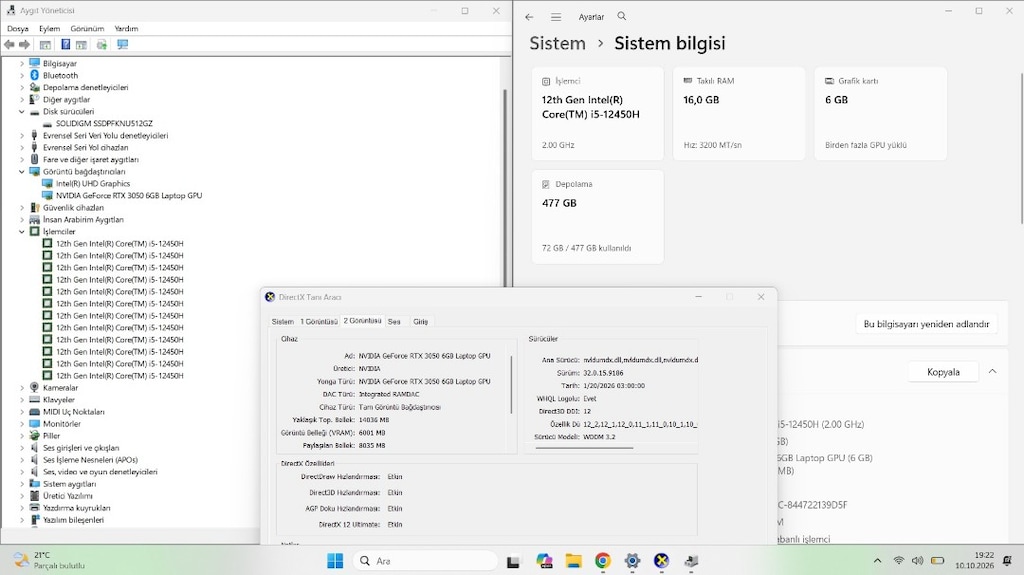
Task: Open File Explorer from the taskbar
Action: click(573, 561)
